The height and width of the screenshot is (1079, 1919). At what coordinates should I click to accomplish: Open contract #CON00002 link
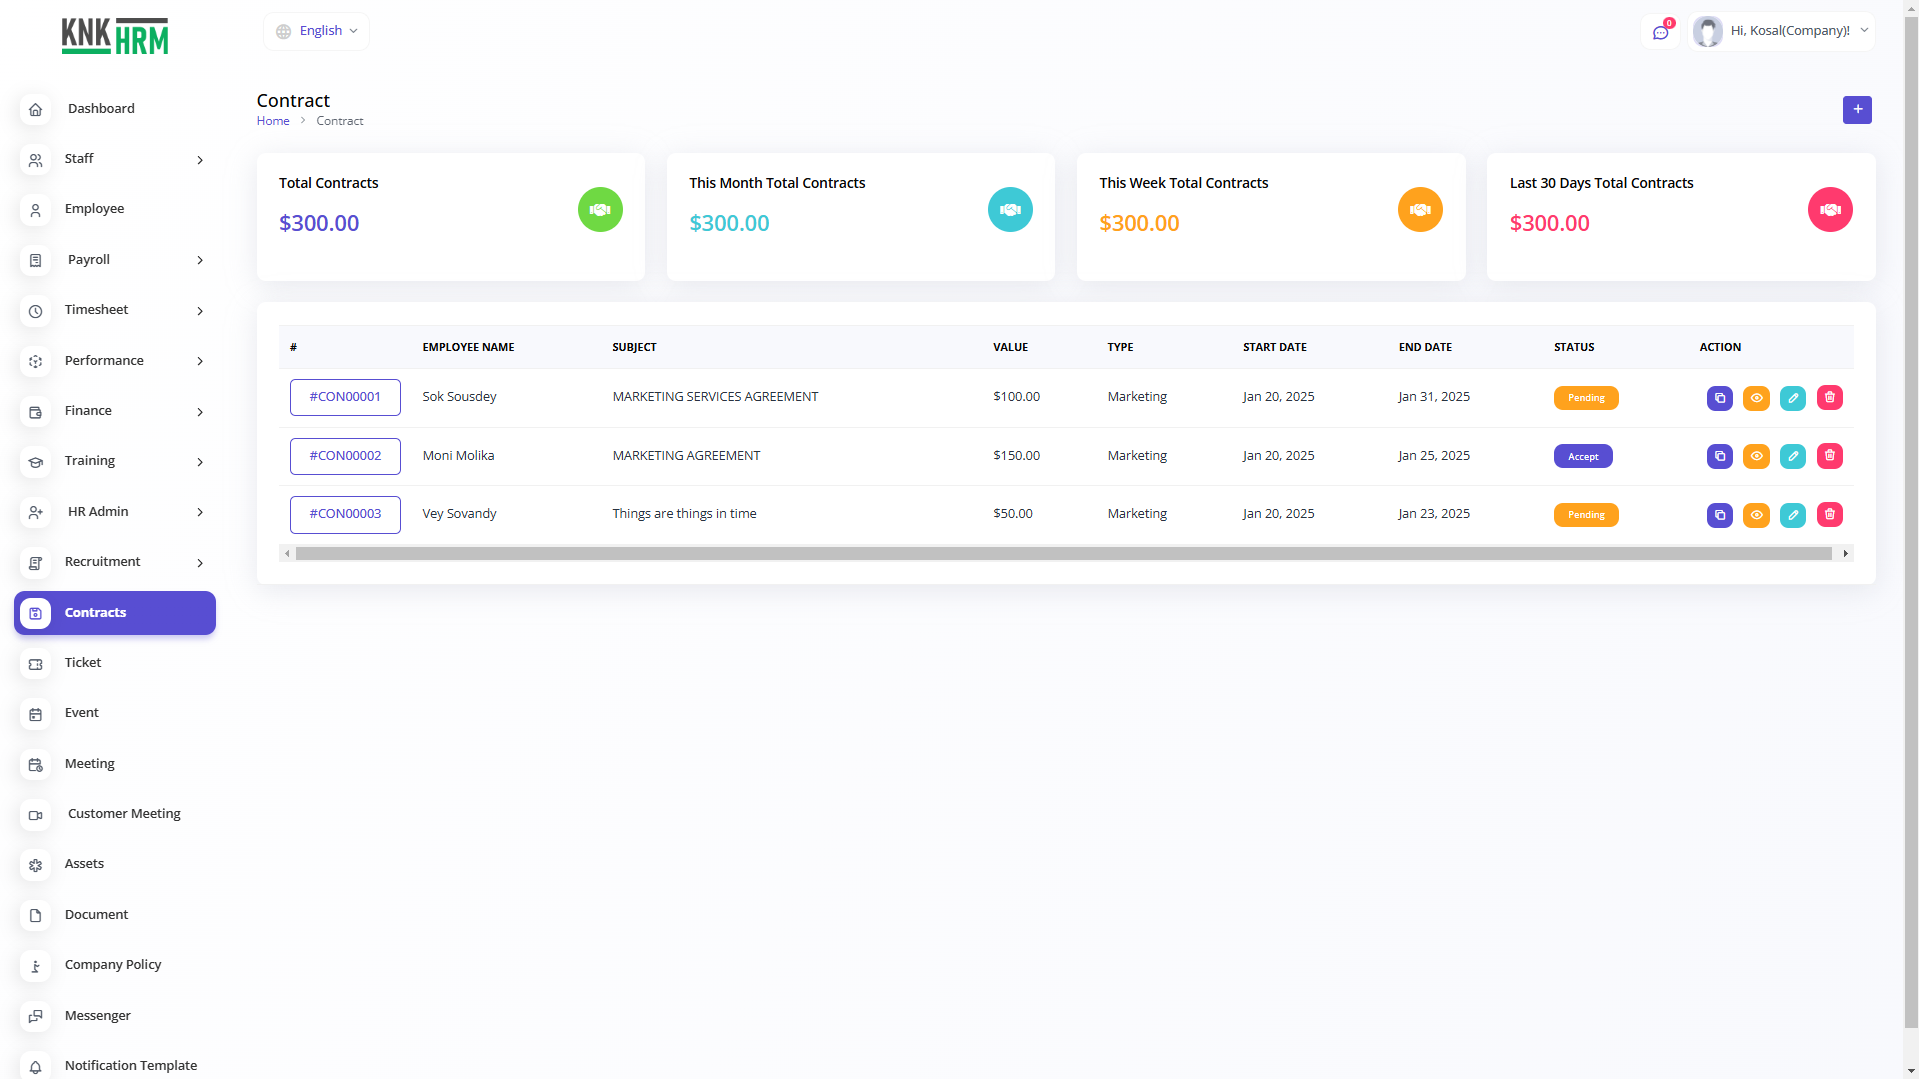tap(345, 456)
